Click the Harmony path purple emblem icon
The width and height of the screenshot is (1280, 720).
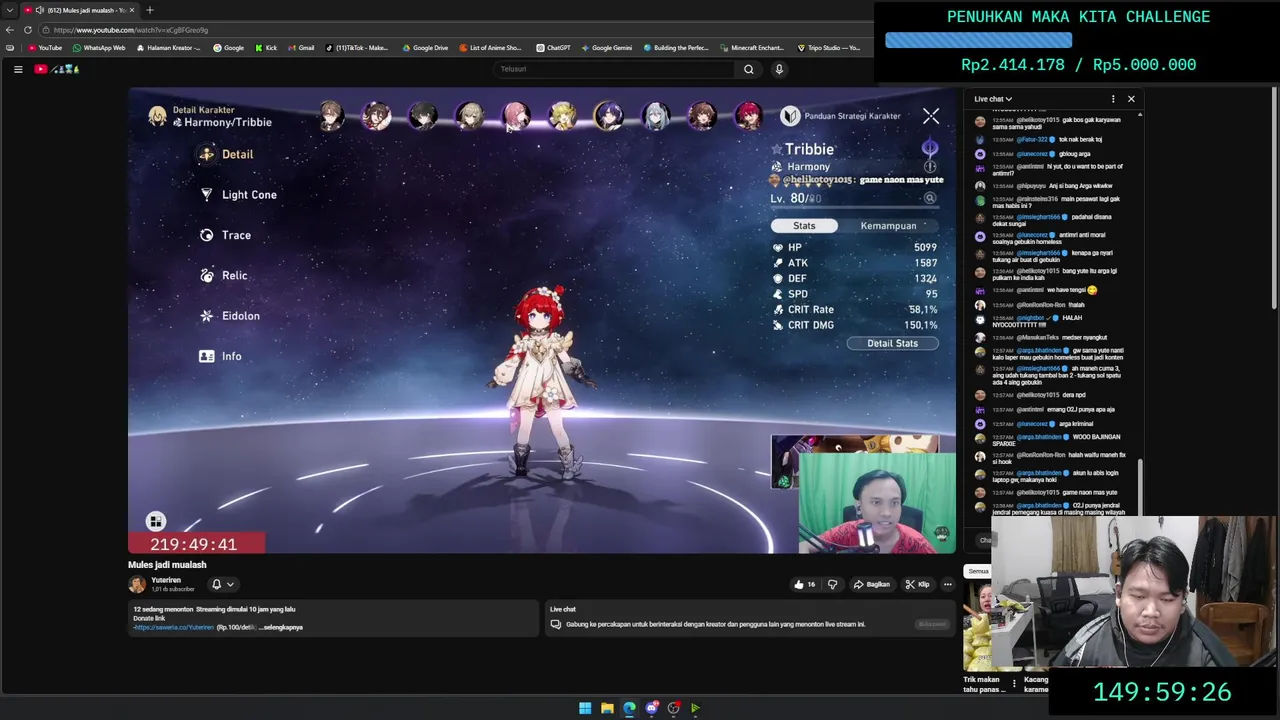pos(930,148)
